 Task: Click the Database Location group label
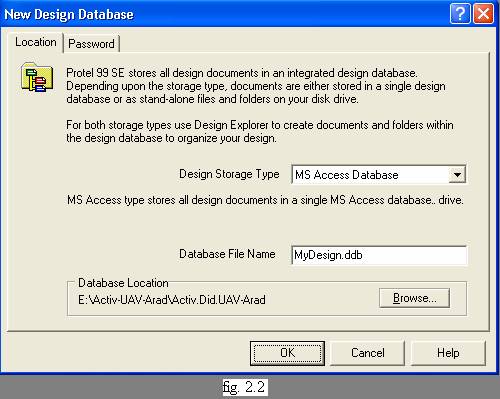coord(123,283)
